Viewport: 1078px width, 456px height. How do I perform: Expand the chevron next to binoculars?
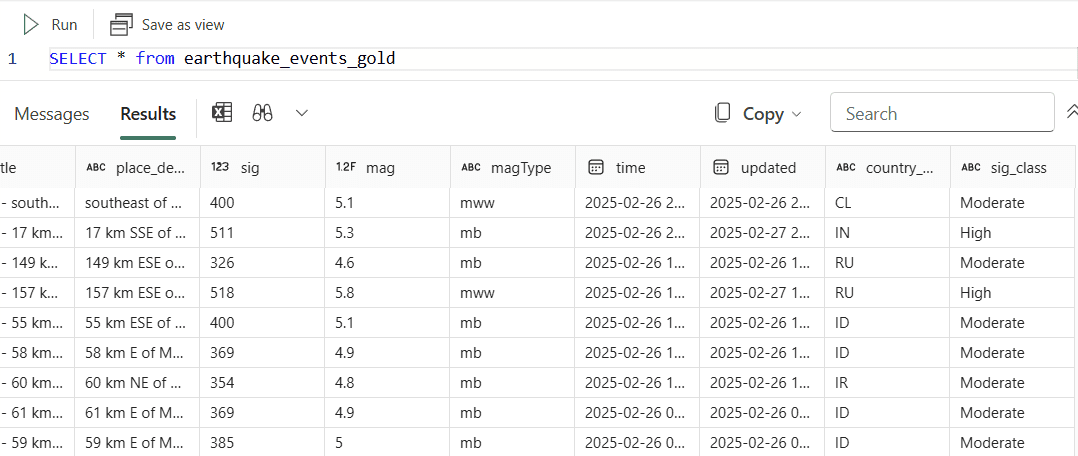pyautogui.click(x=301, y=113)
